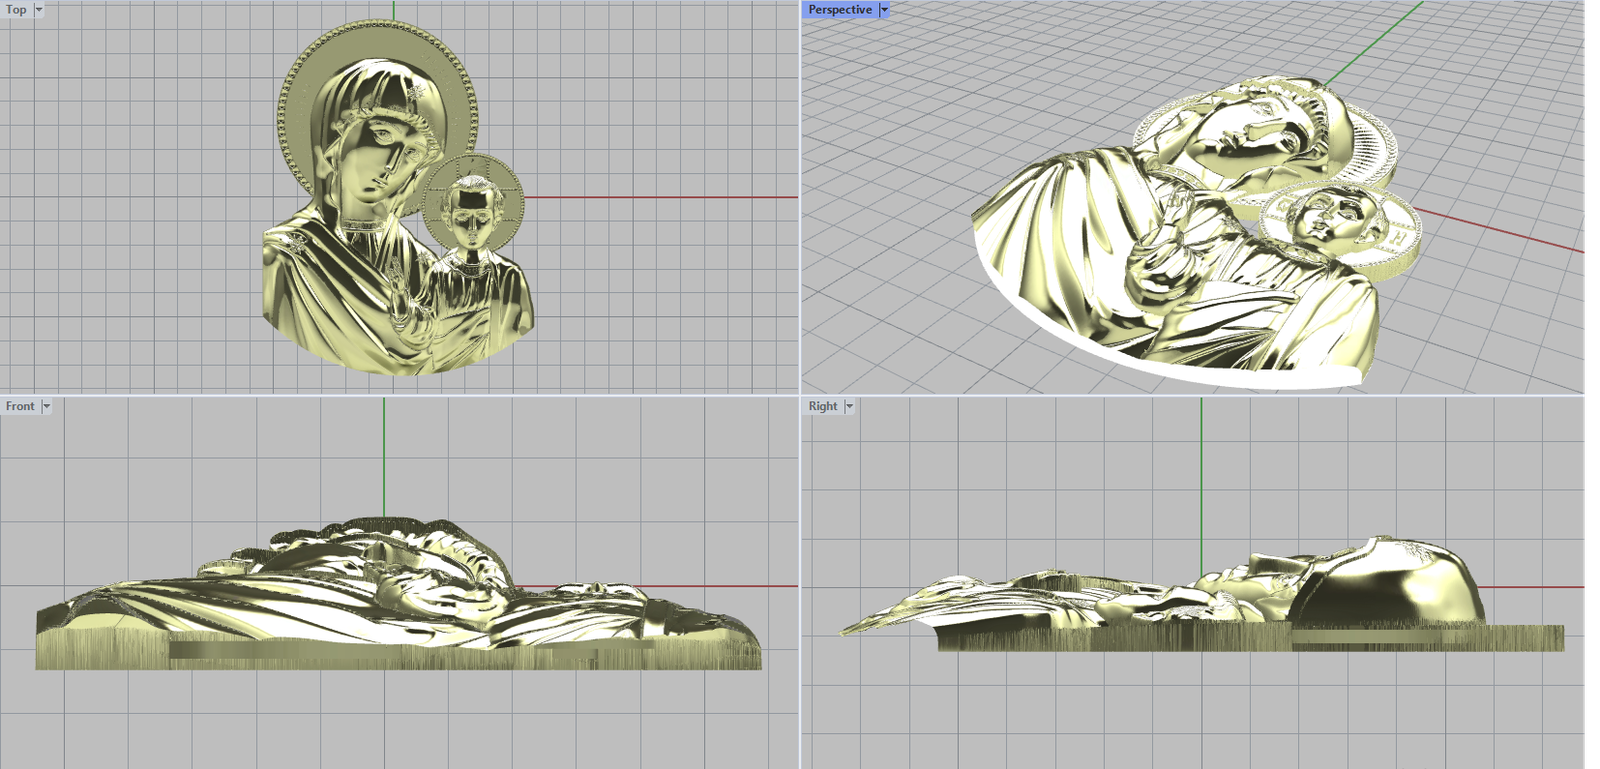The image size is (1600, 769).
Task: Click the child's face in Top viewport
Action: (x=471, y=212)
